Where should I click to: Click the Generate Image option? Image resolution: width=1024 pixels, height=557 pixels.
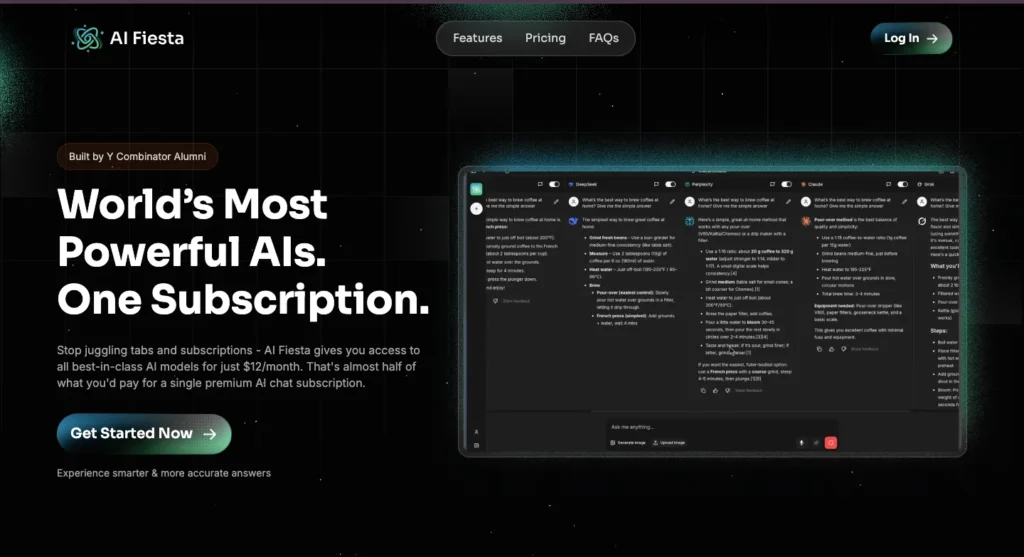point(628,443)
